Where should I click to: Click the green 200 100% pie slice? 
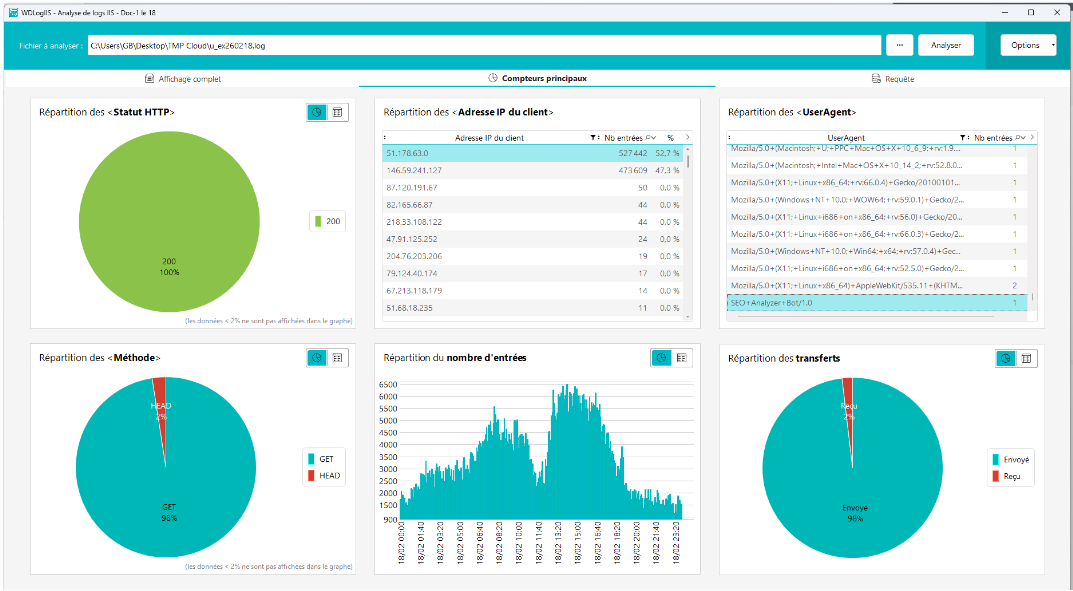pos(169,222)
